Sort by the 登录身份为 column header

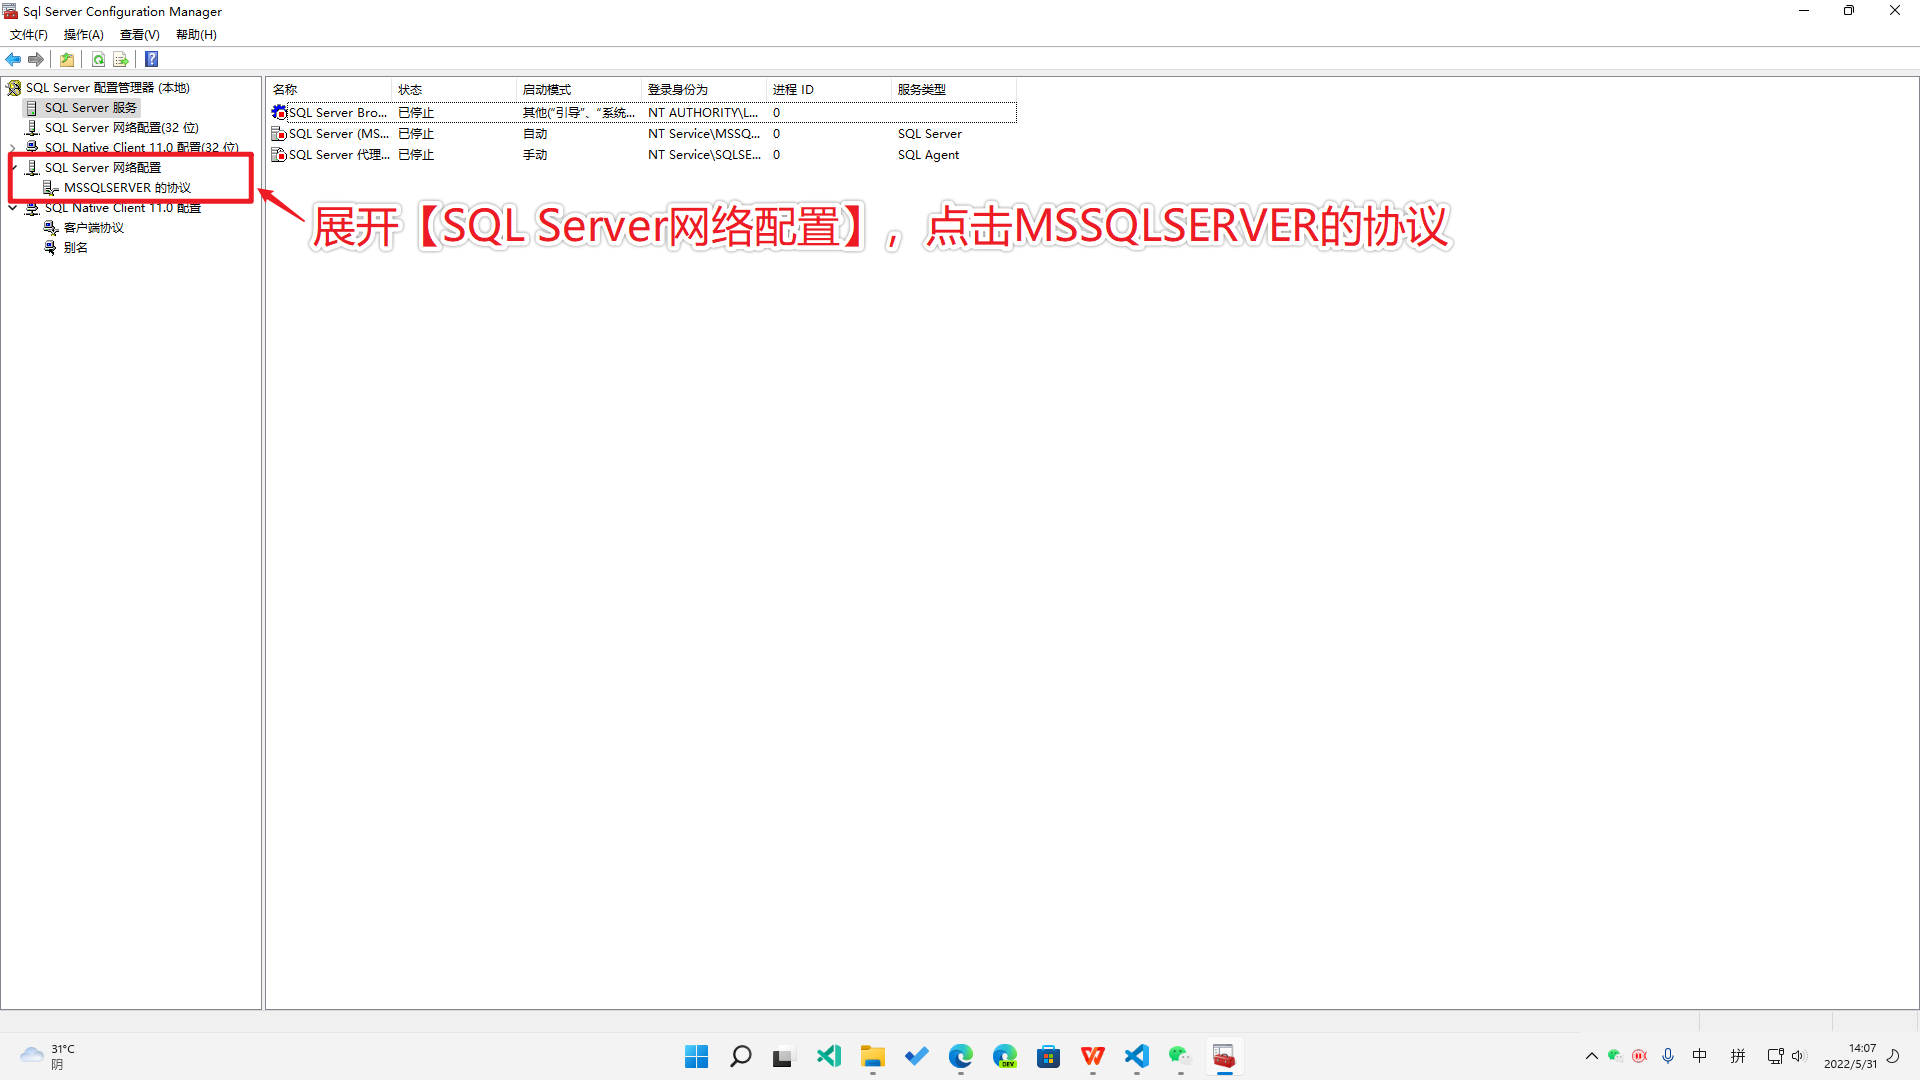pyautogui.click(x=704, y=89)
